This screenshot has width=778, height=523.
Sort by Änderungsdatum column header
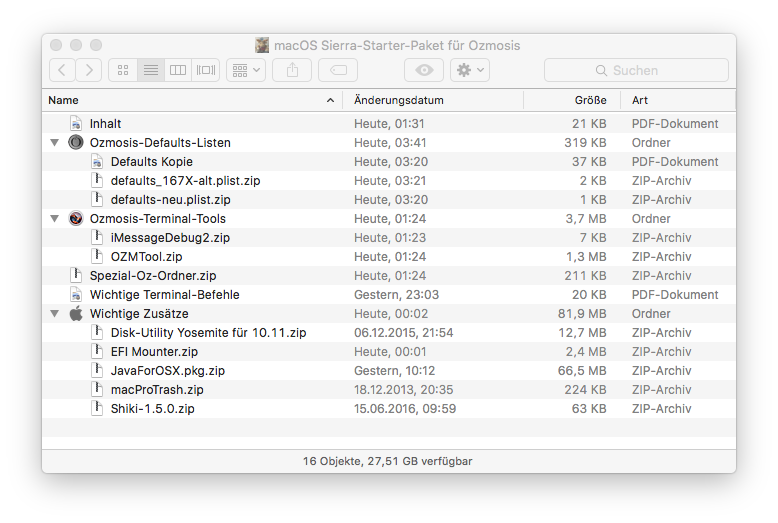(x=433, y=100)
